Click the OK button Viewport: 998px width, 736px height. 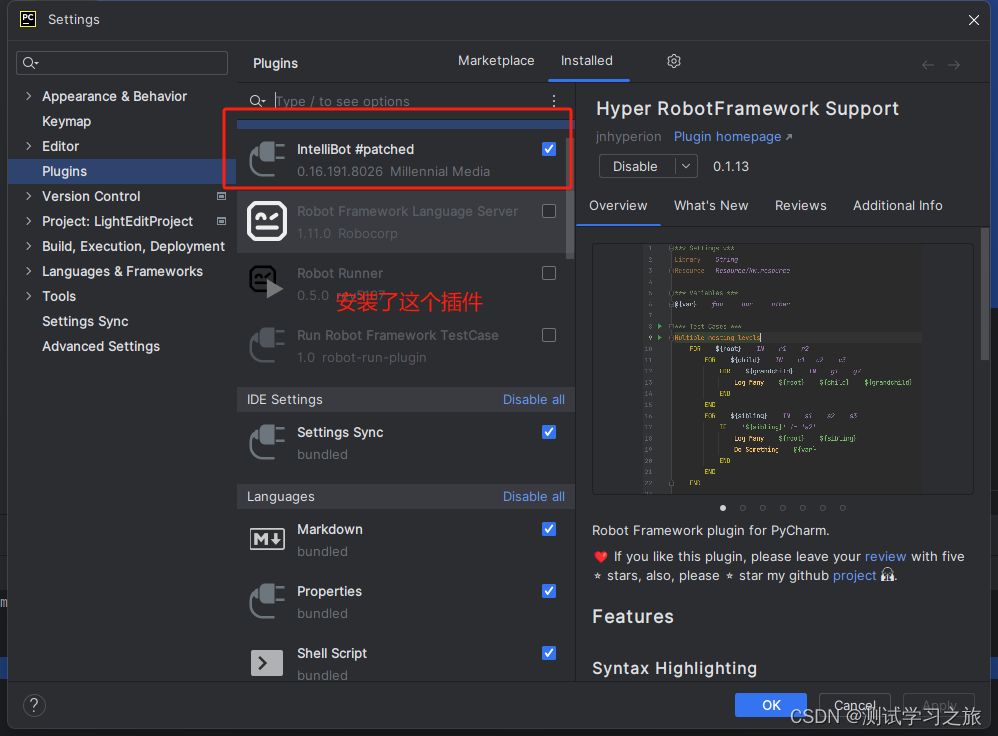(x=770, y=705)
